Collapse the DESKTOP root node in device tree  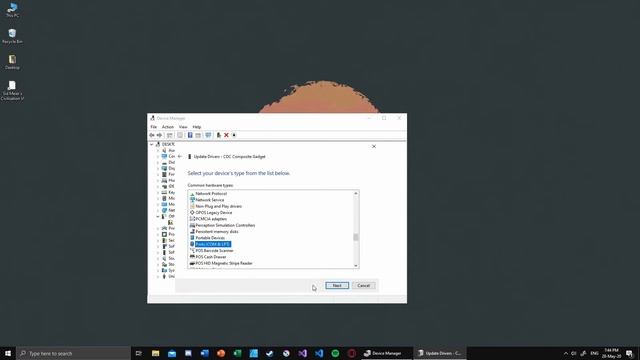tap(151, 144)
